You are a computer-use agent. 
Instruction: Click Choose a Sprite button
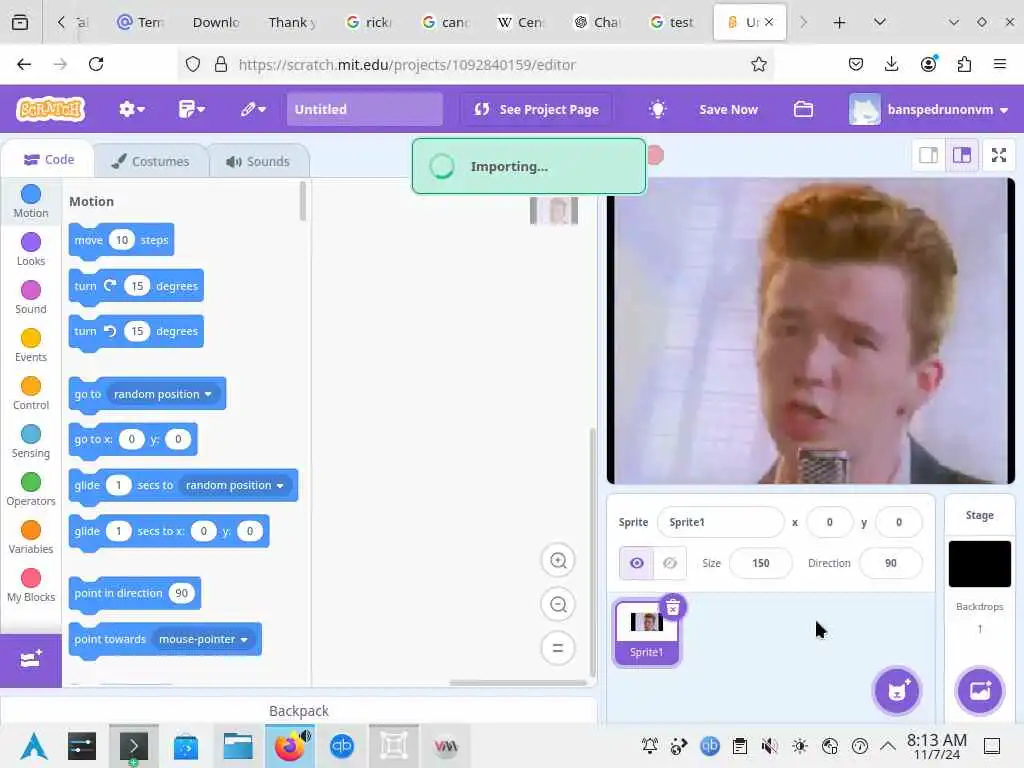coord(897,691)
